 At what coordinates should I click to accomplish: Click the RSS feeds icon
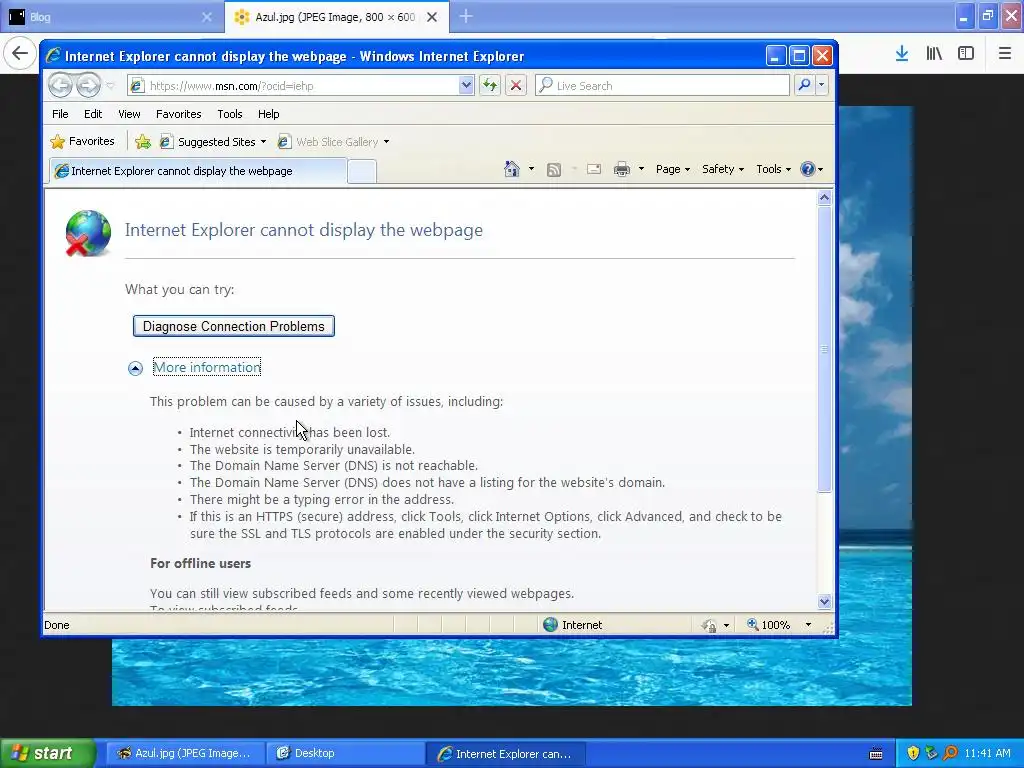pyautogui.click(x=554, y=170)
